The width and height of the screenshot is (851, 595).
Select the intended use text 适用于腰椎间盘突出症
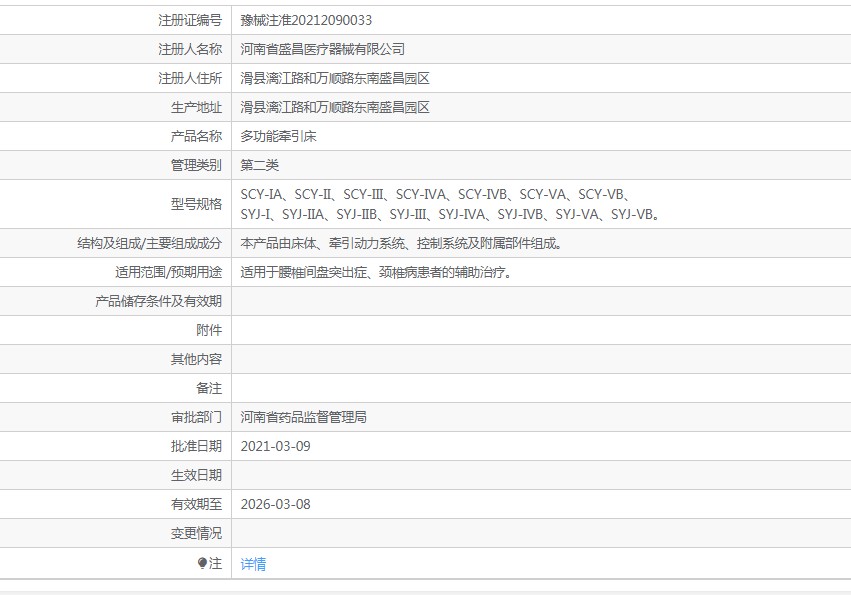376,272
